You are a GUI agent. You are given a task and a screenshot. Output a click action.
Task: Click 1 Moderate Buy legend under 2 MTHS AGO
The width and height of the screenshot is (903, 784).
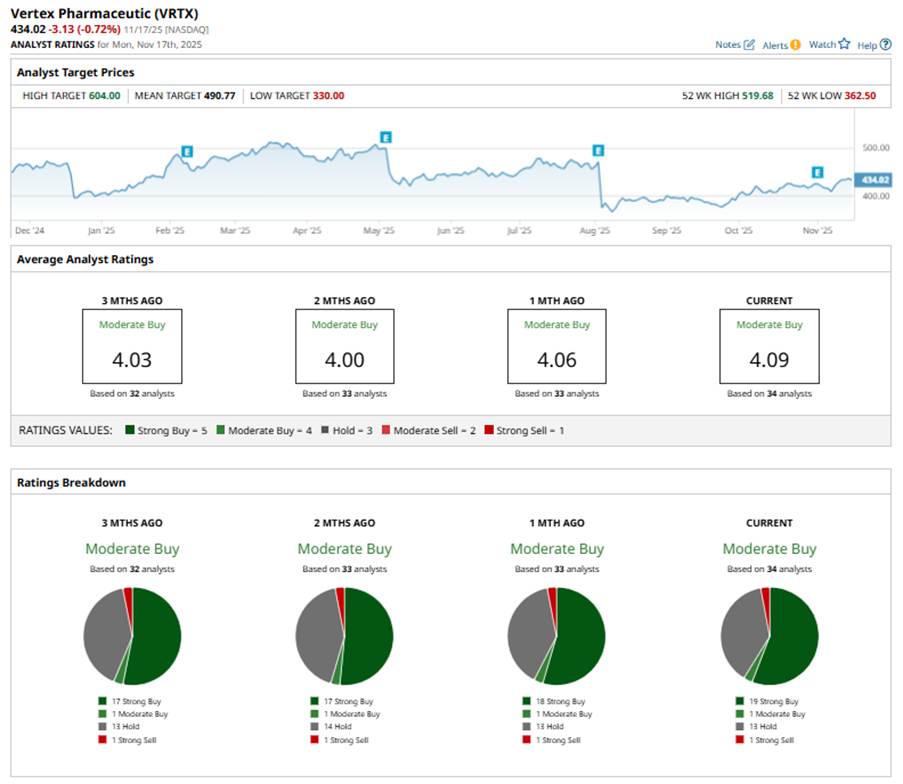pos(346,714)
